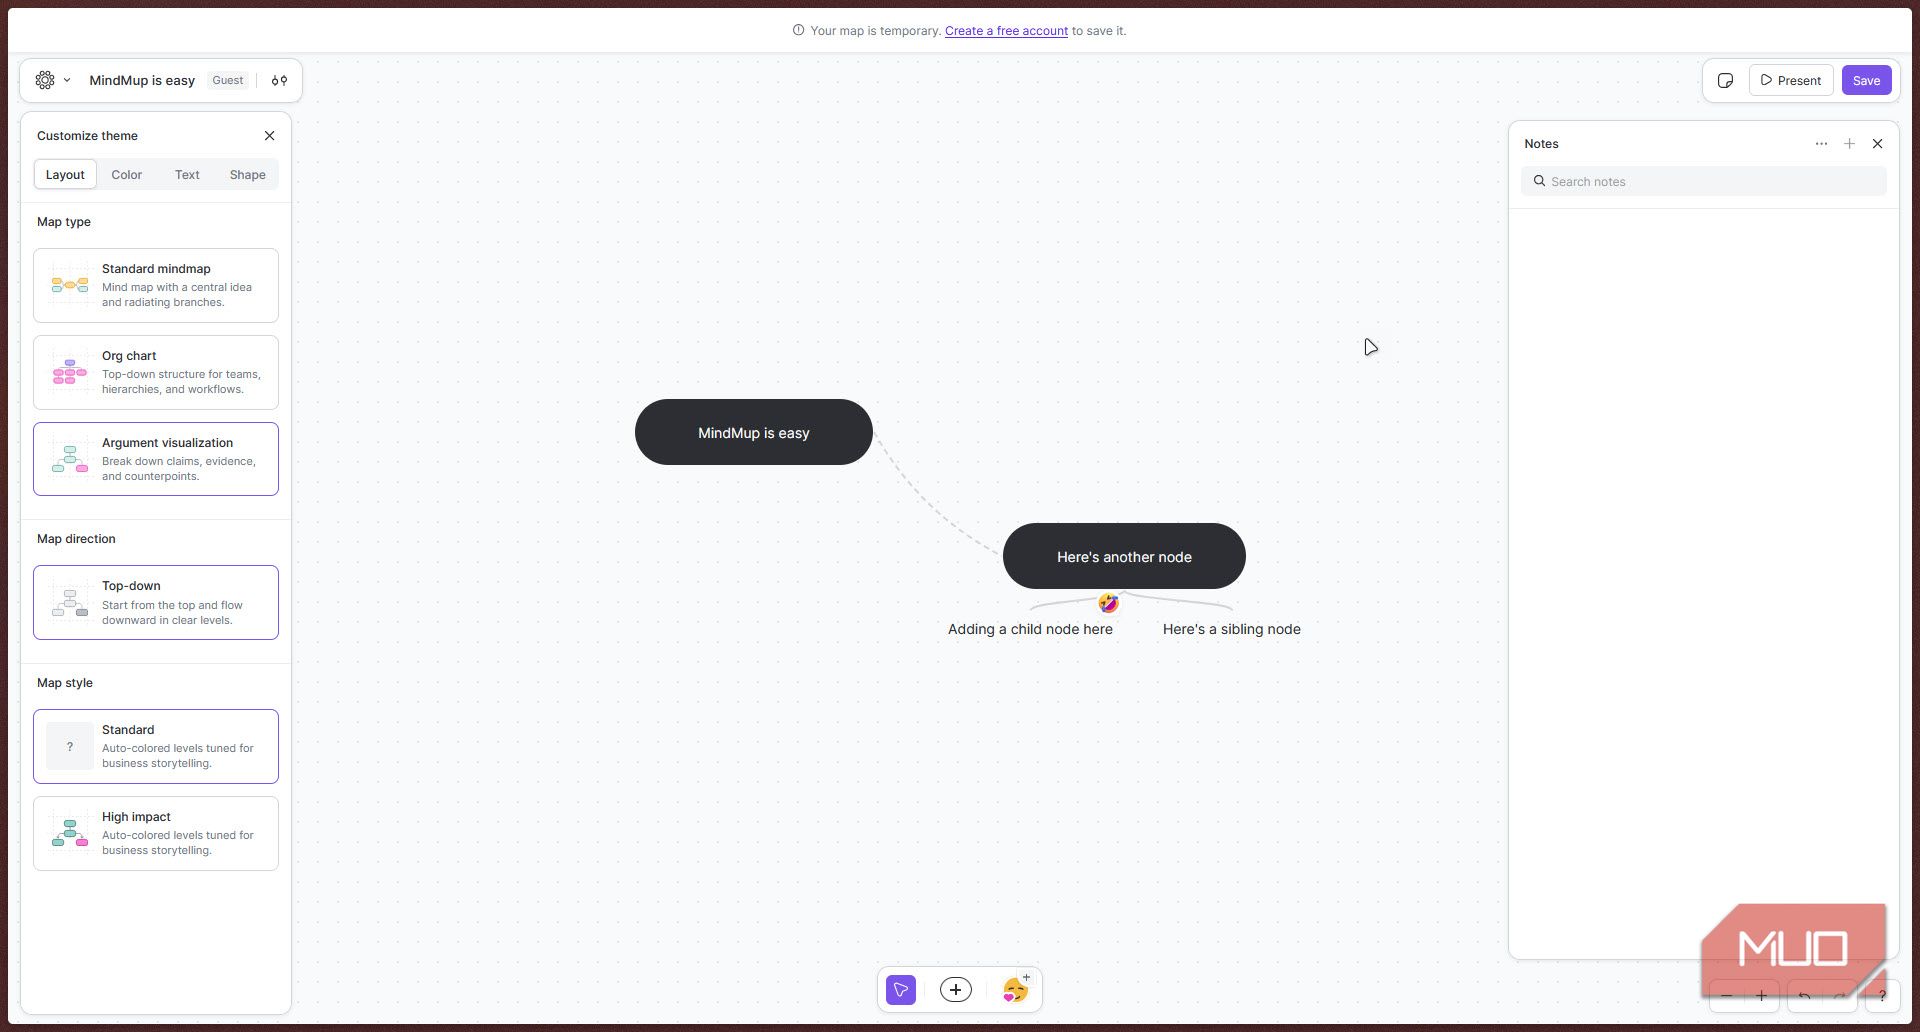Open the Notes panel more options menu

(1821, 144)
